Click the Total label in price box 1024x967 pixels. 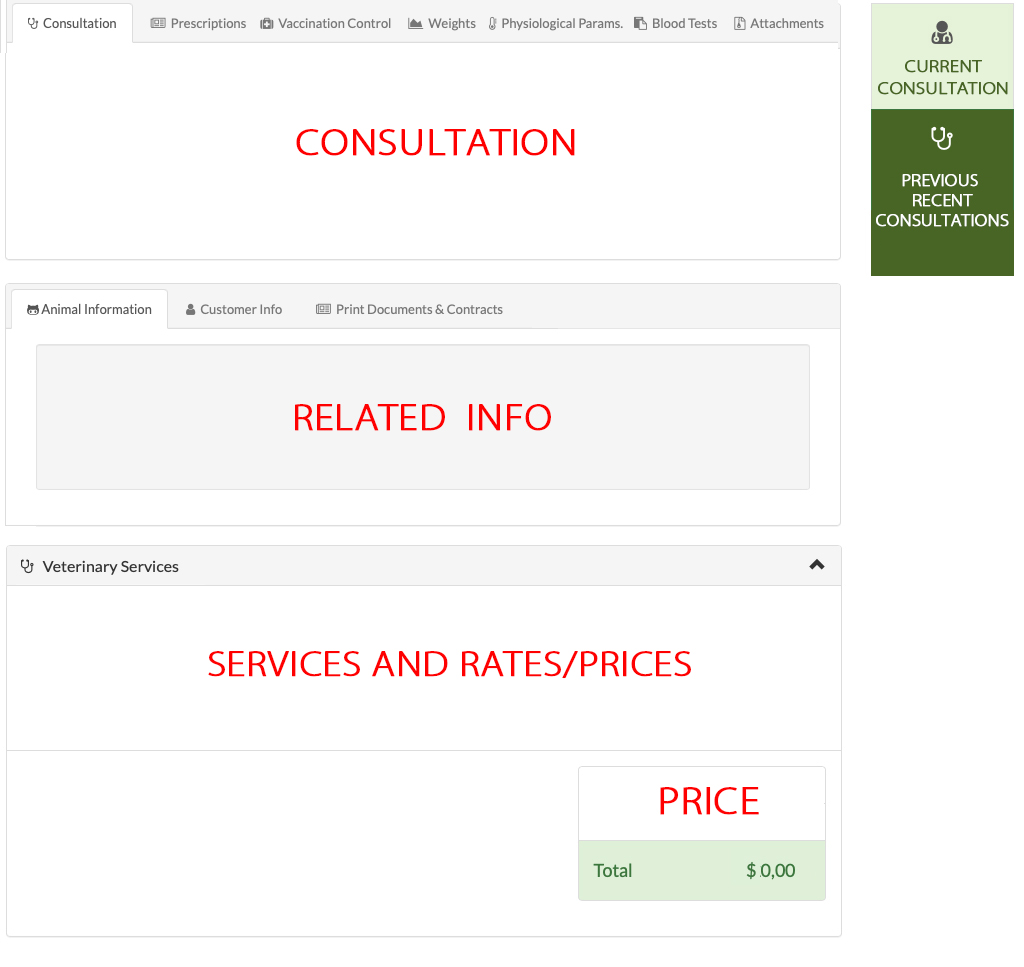pyautogui.click(x=613, y=870)
